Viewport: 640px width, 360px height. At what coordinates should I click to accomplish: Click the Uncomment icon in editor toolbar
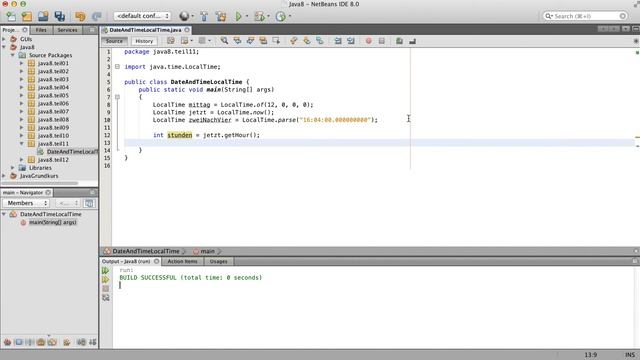[412, 41]
